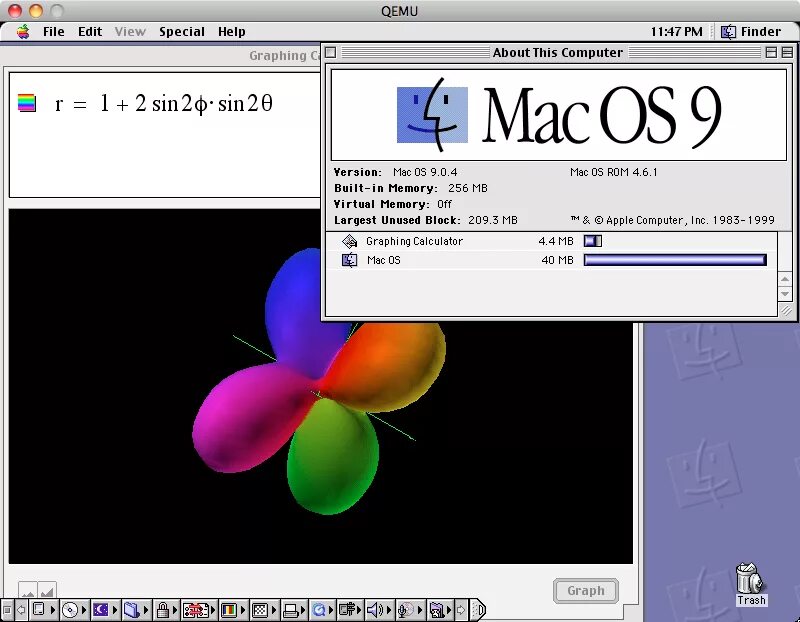Open the Help menu
Image resolution: width=800 pixels, height=622 pixels.
pyautogui.click(x=232, y=32)
